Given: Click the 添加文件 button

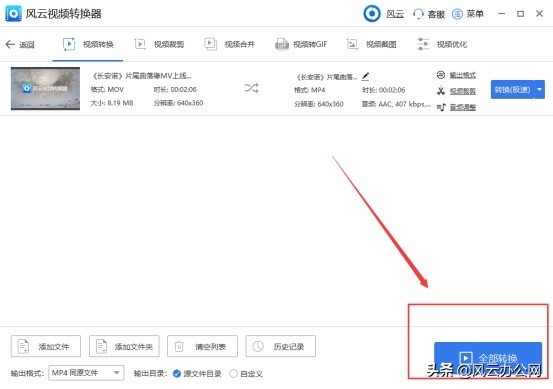Looking at the screenshot, I should (46, 346).
